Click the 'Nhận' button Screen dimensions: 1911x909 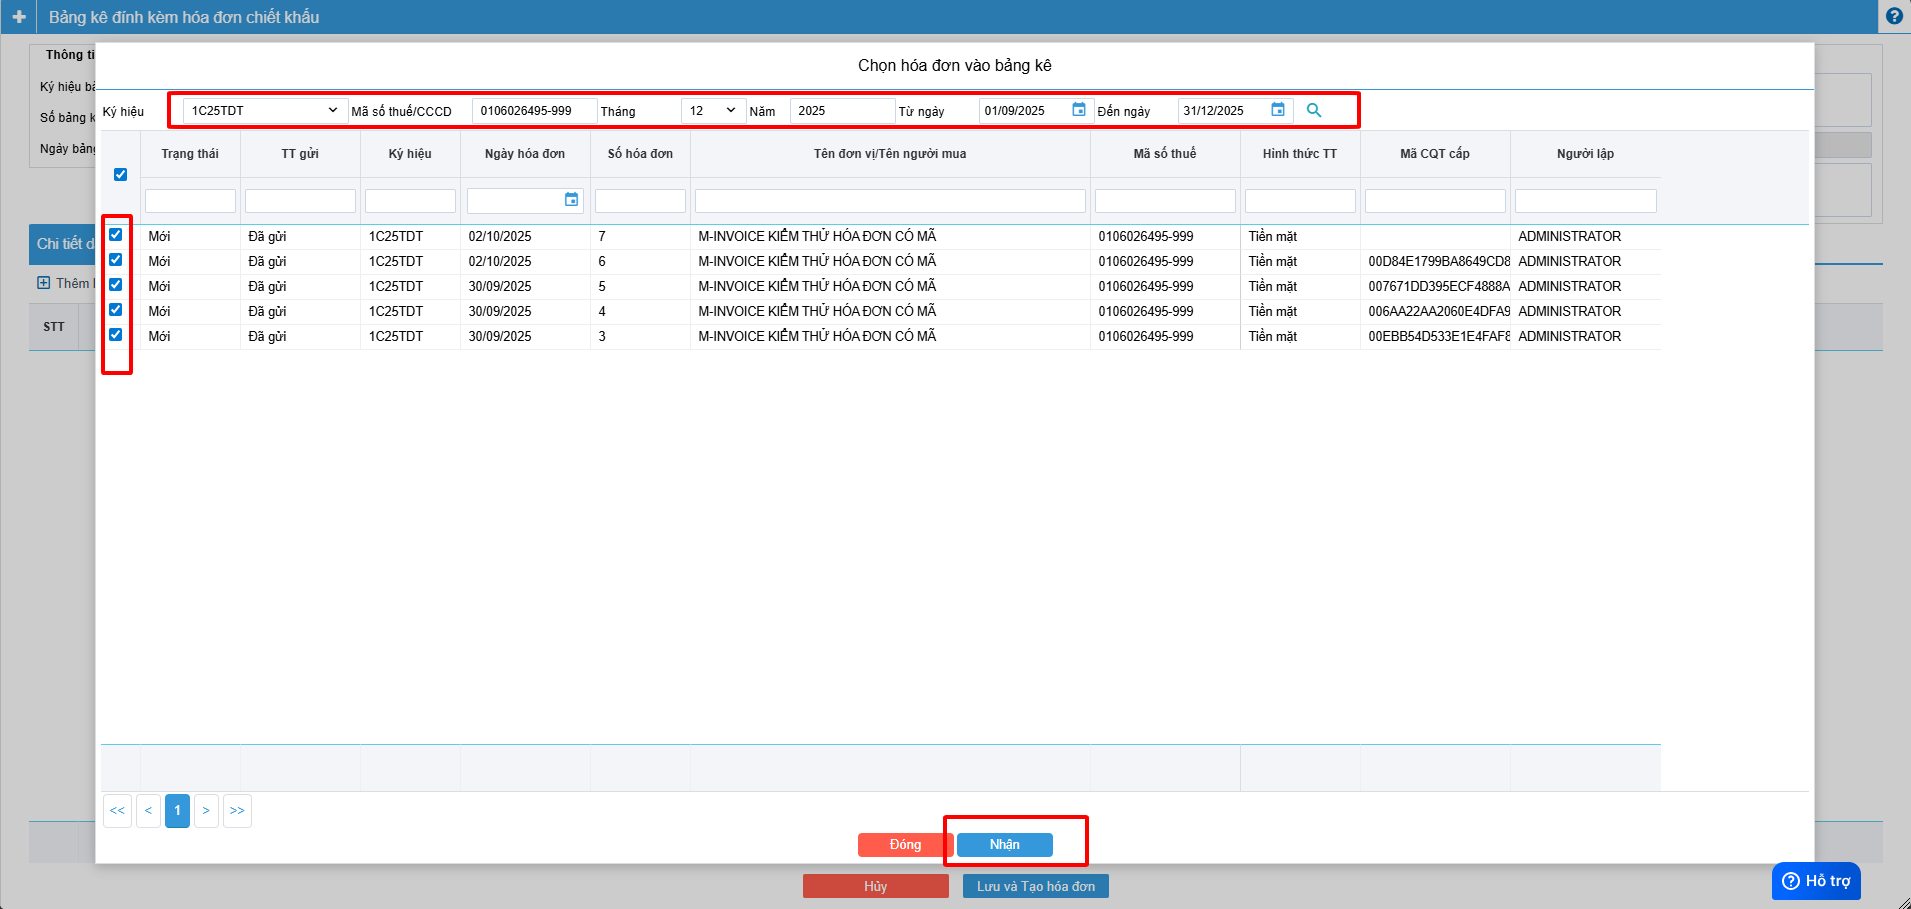1004,845
